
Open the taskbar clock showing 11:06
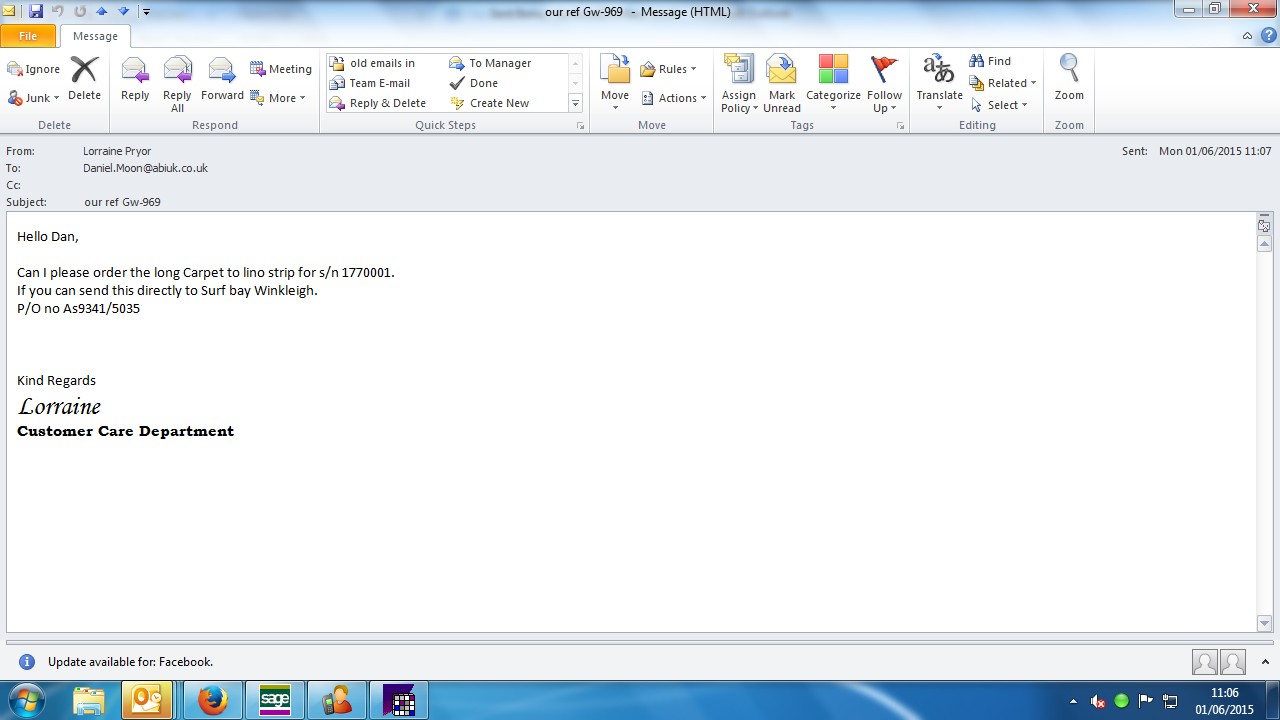point(1224,701)
